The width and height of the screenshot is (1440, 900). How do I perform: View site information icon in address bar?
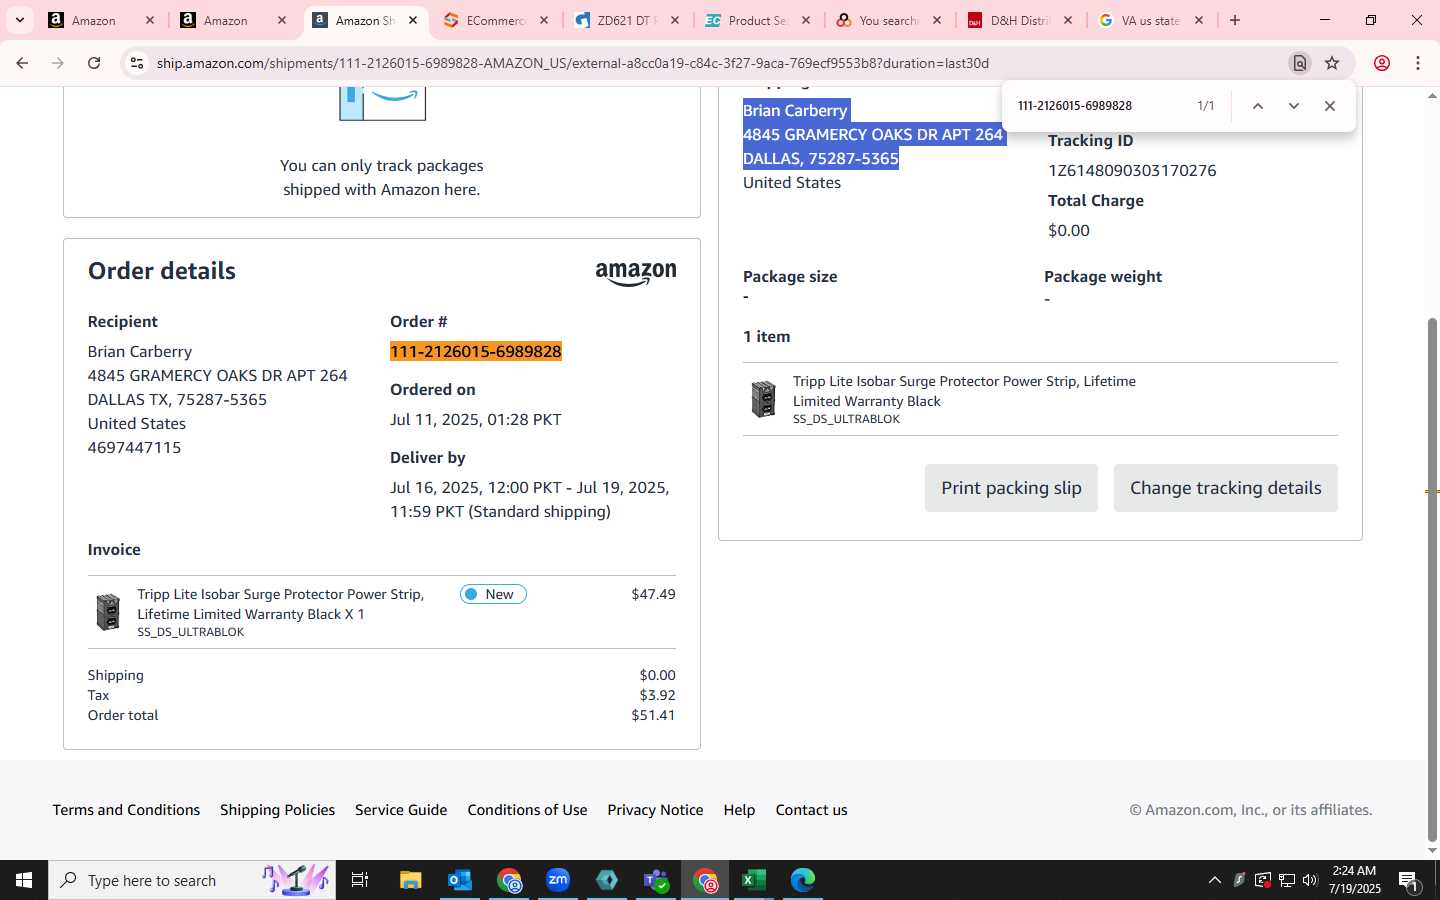point(137,63)
